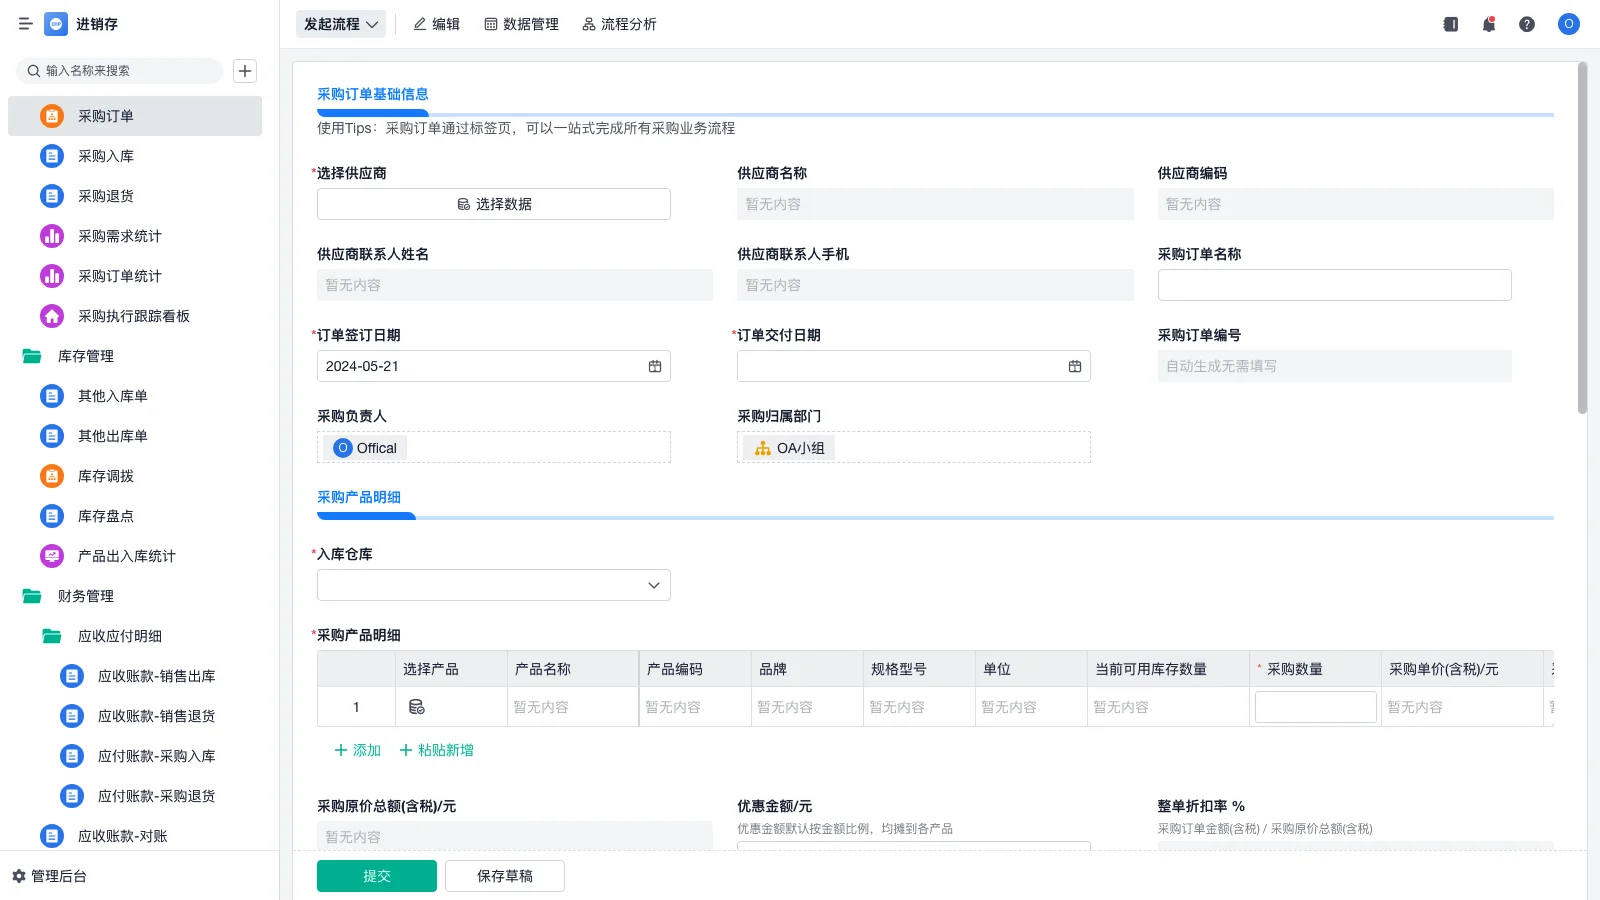Collapse the 财务管理 folder
Image resolution: width=1600 pixels, height=900 pixels.
tap(32, 596)
